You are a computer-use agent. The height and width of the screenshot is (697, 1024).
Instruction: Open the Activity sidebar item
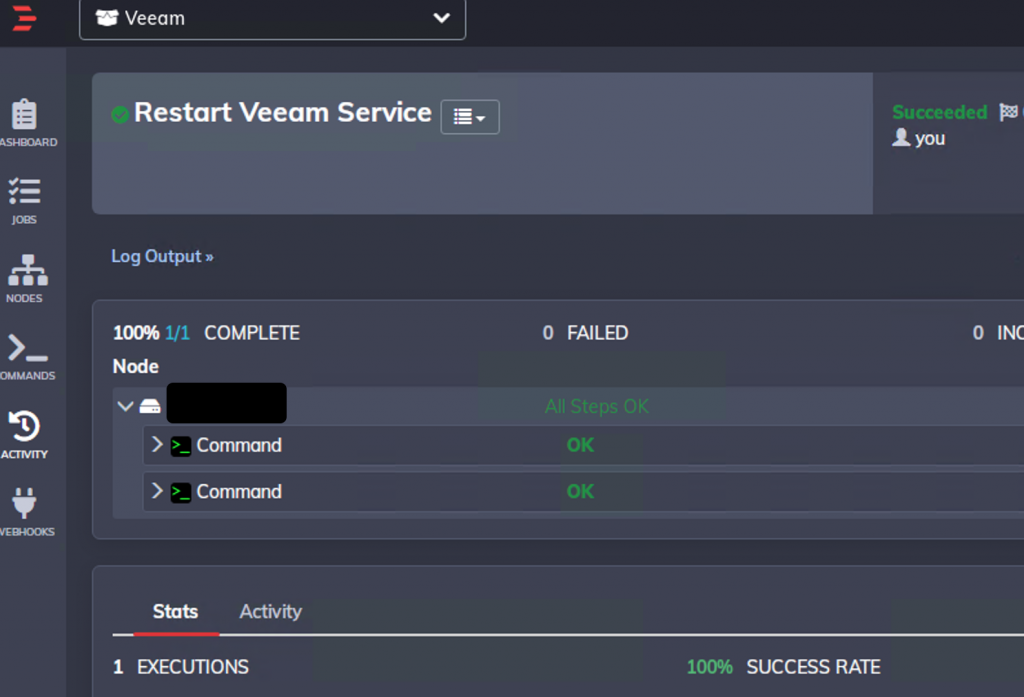[x=24, y=434]
